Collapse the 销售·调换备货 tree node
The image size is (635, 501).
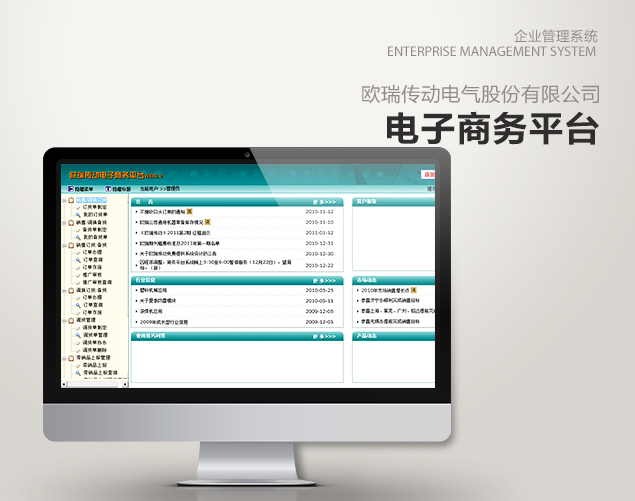(64, 223)
